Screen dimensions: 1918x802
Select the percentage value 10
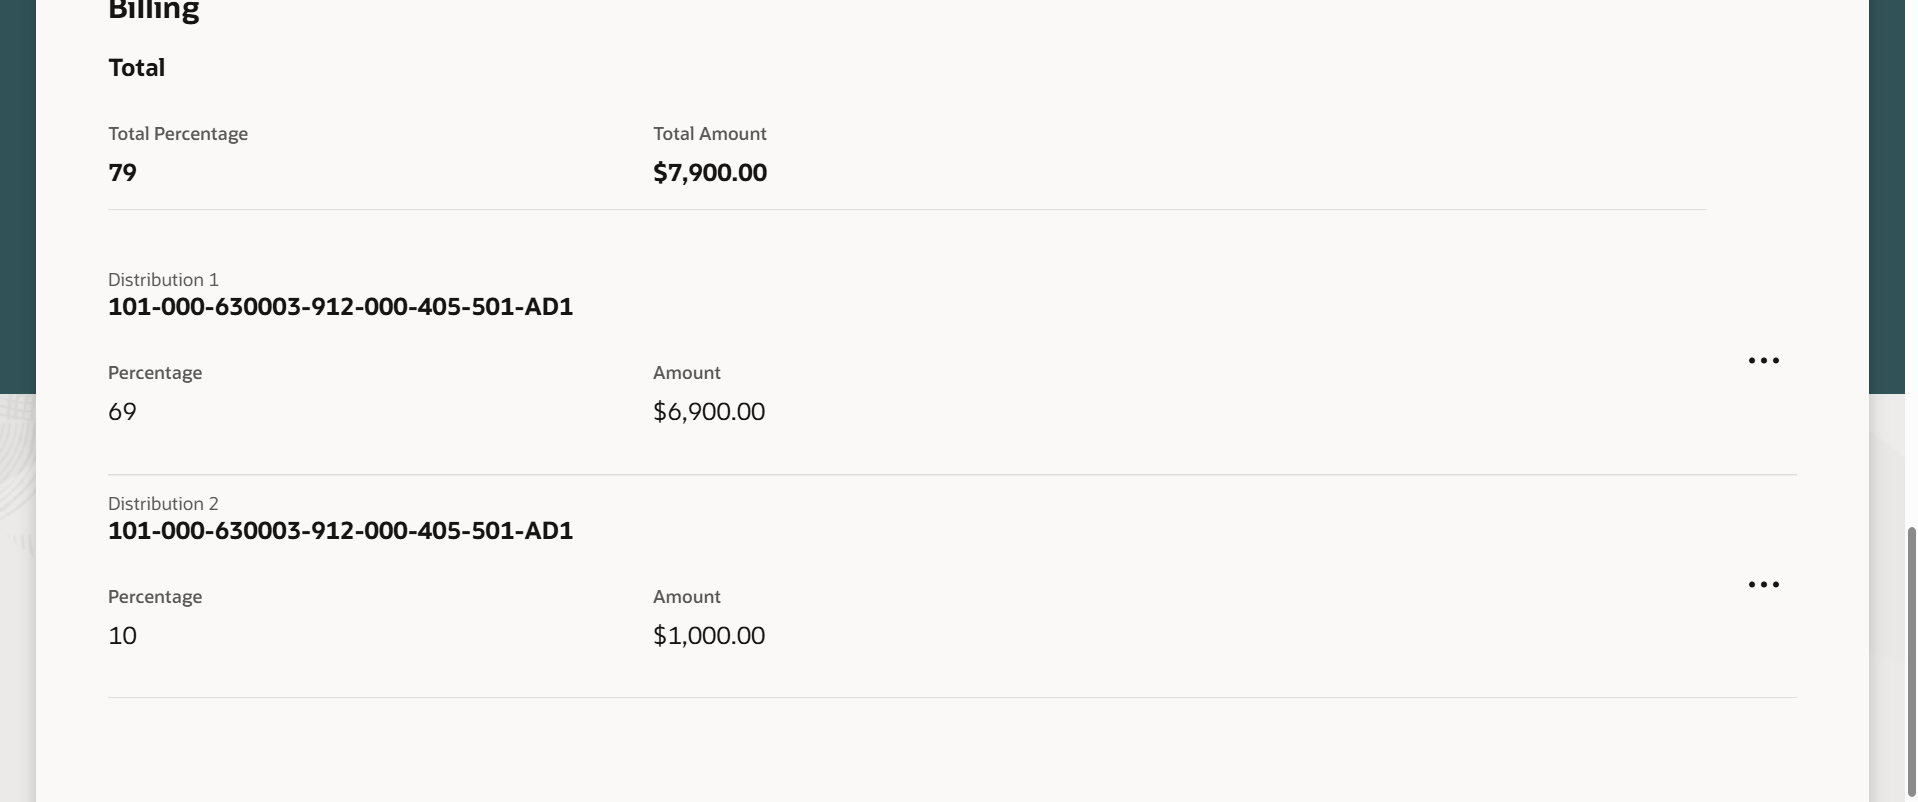pyautogui.click(x=123, y=636)
